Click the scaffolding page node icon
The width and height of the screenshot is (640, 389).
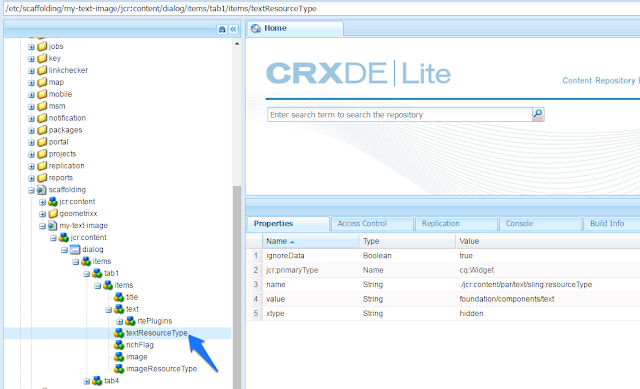click(41, 190)
